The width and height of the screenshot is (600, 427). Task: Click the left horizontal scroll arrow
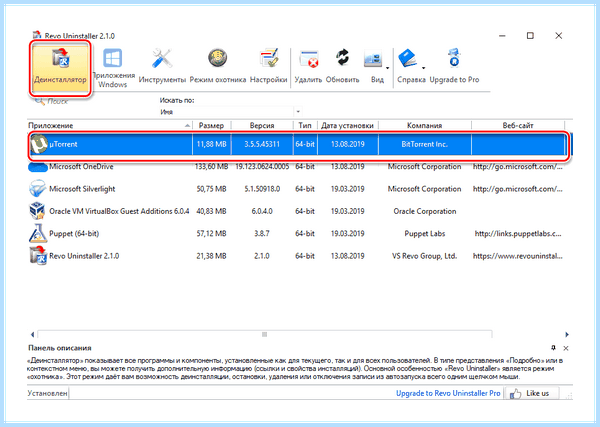[32, 335]
